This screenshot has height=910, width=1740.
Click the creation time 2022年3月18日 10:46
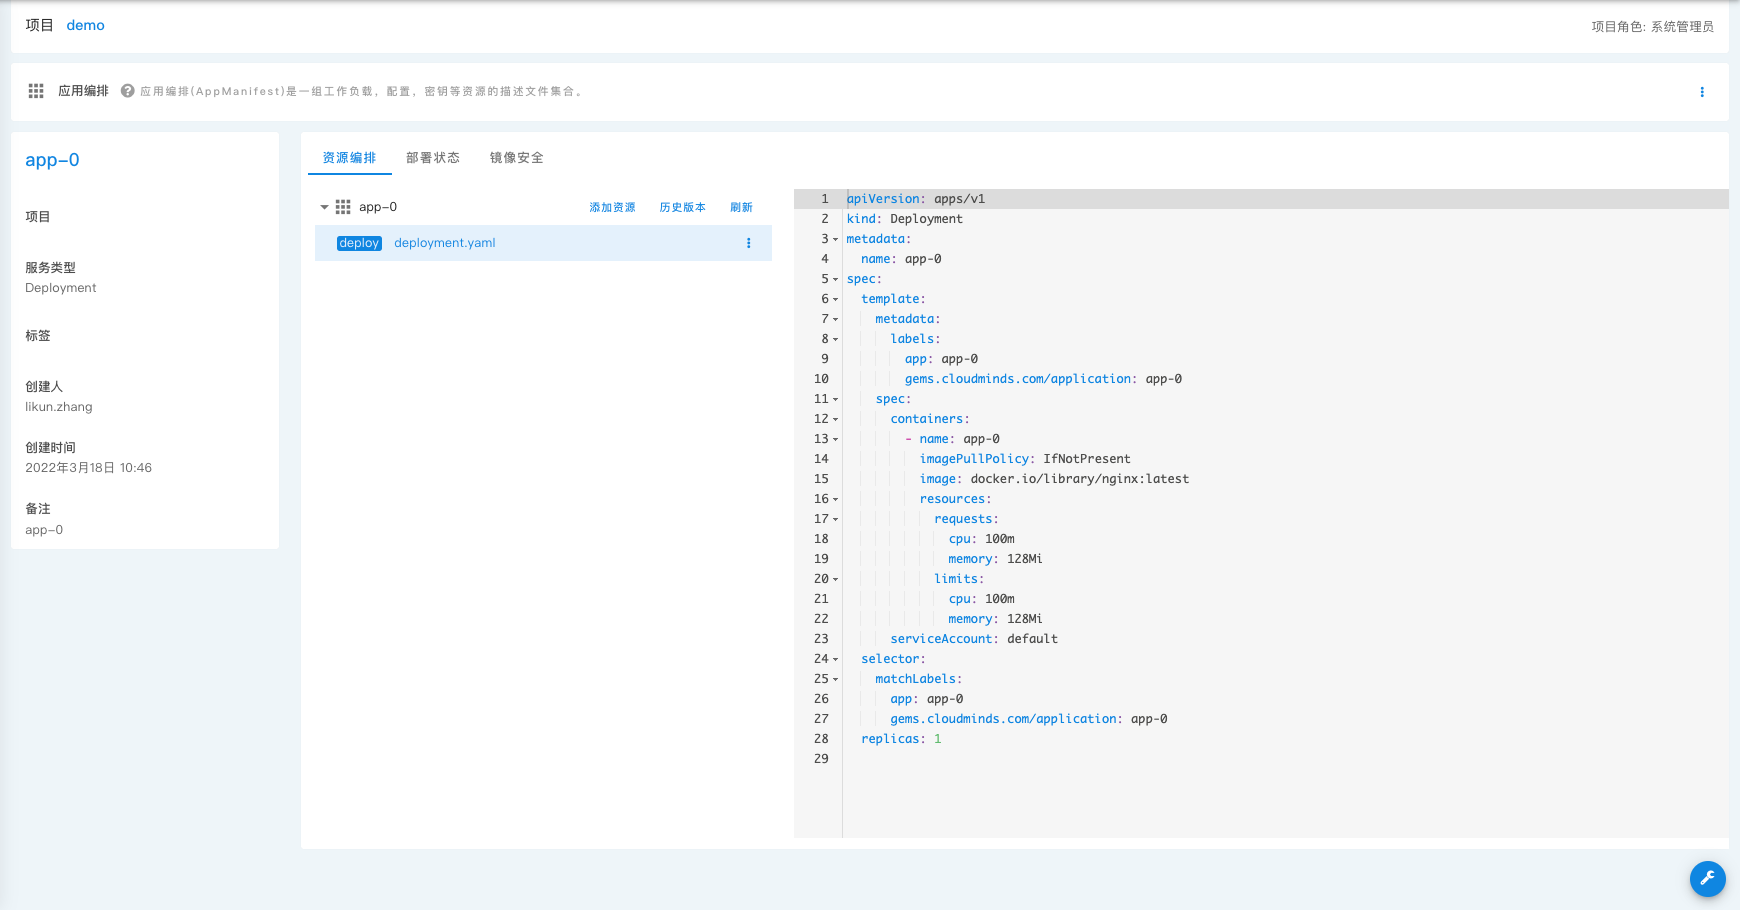(88, 468)
